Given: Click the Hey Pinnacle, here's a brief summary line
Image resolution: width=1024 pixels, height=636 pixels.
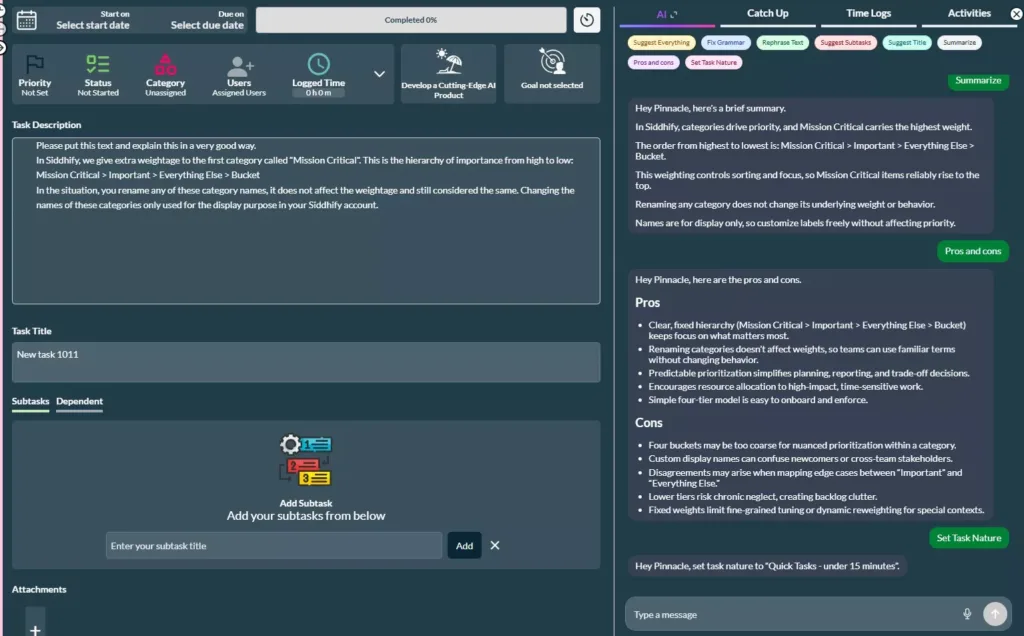Looking at the screenshot, I should tap(711, 108).
